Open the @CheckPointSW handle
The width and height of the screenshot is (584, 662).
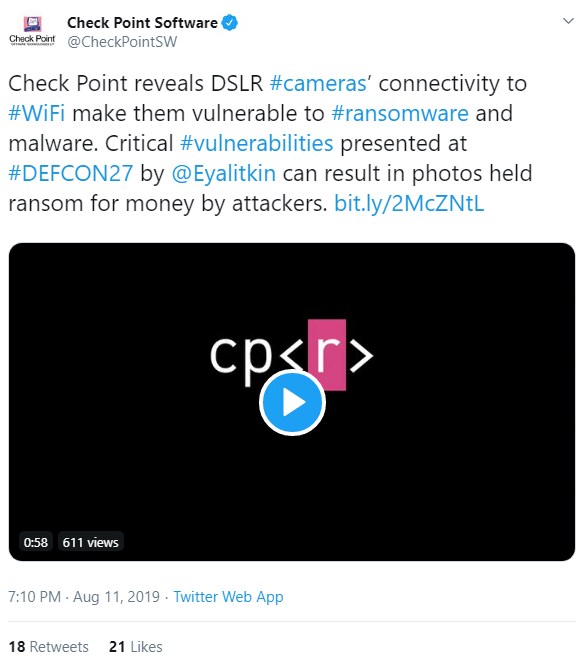pyautogui.click(x=122, y=42)
